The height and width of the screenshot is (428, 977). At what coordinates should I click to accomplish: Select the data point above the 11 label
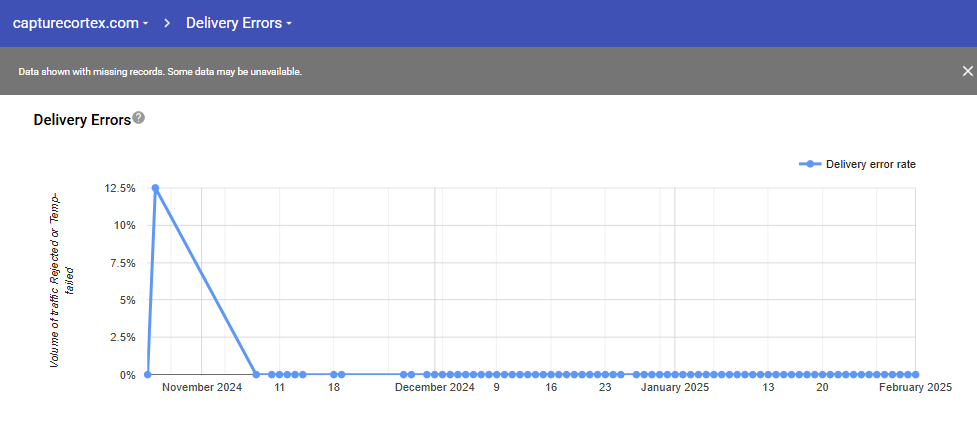point(279,375)
